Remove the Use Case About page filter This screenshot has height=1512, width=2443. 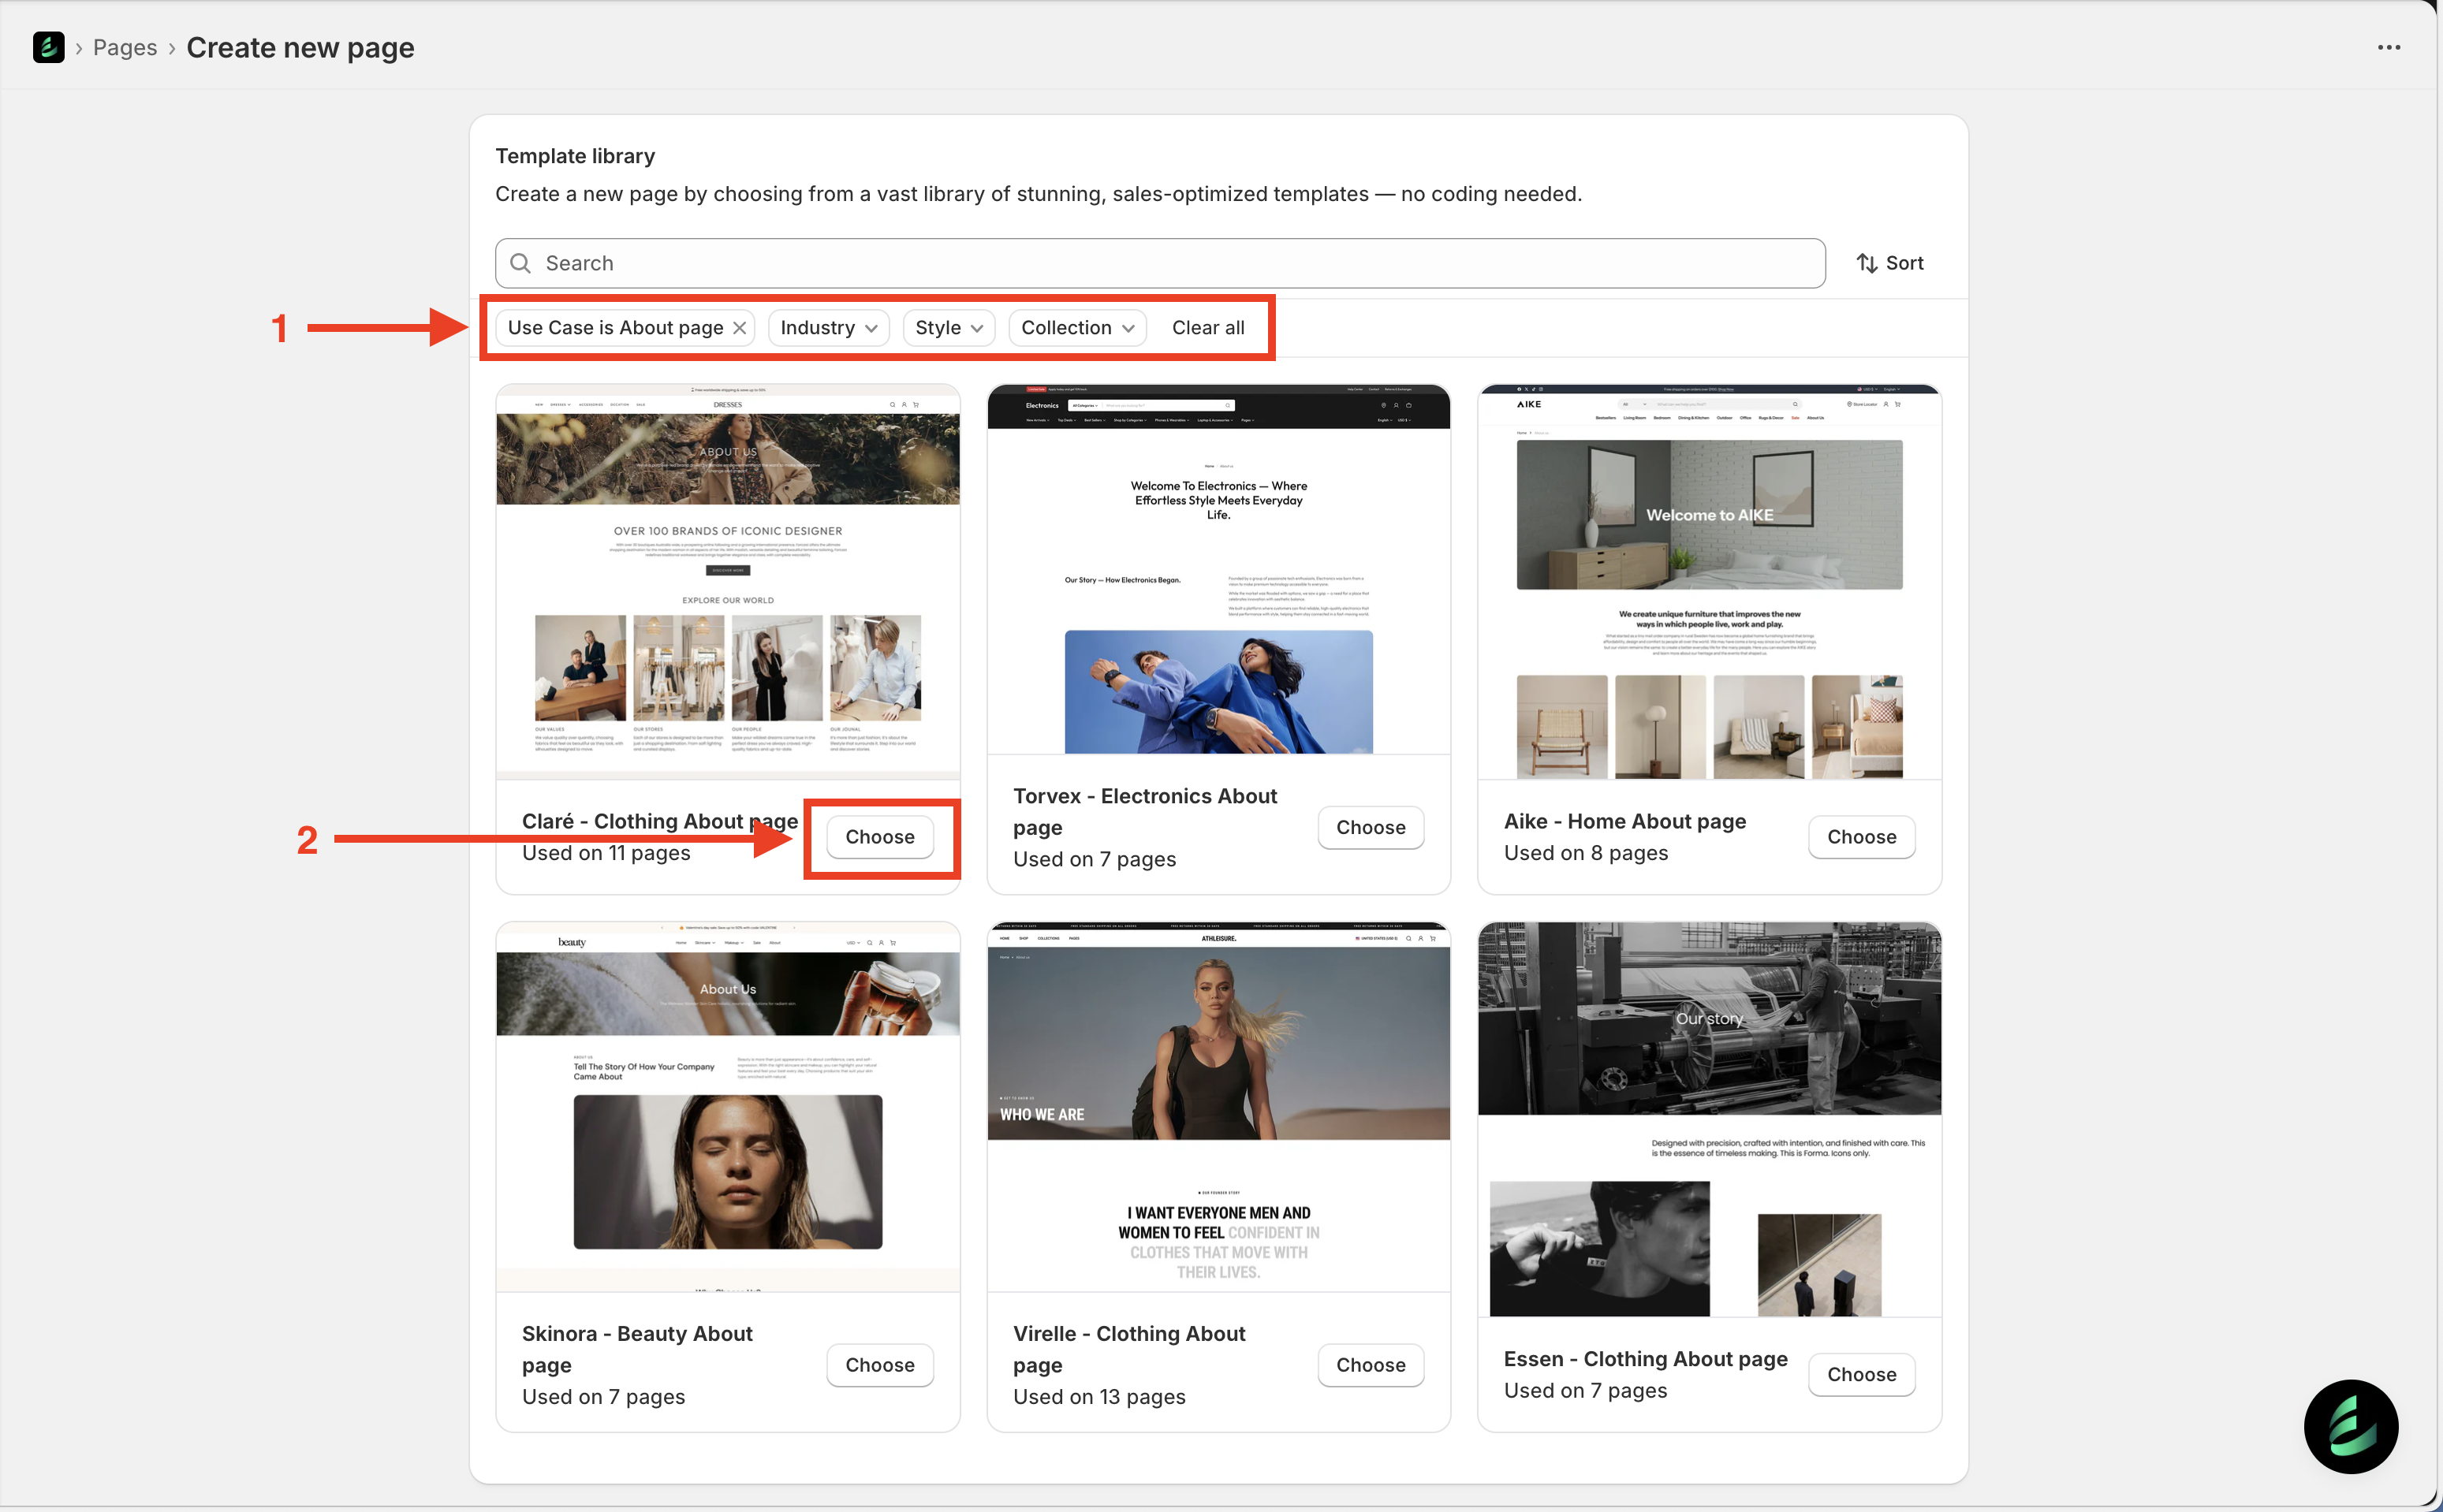pyautogui.click(x=740, y=328)
